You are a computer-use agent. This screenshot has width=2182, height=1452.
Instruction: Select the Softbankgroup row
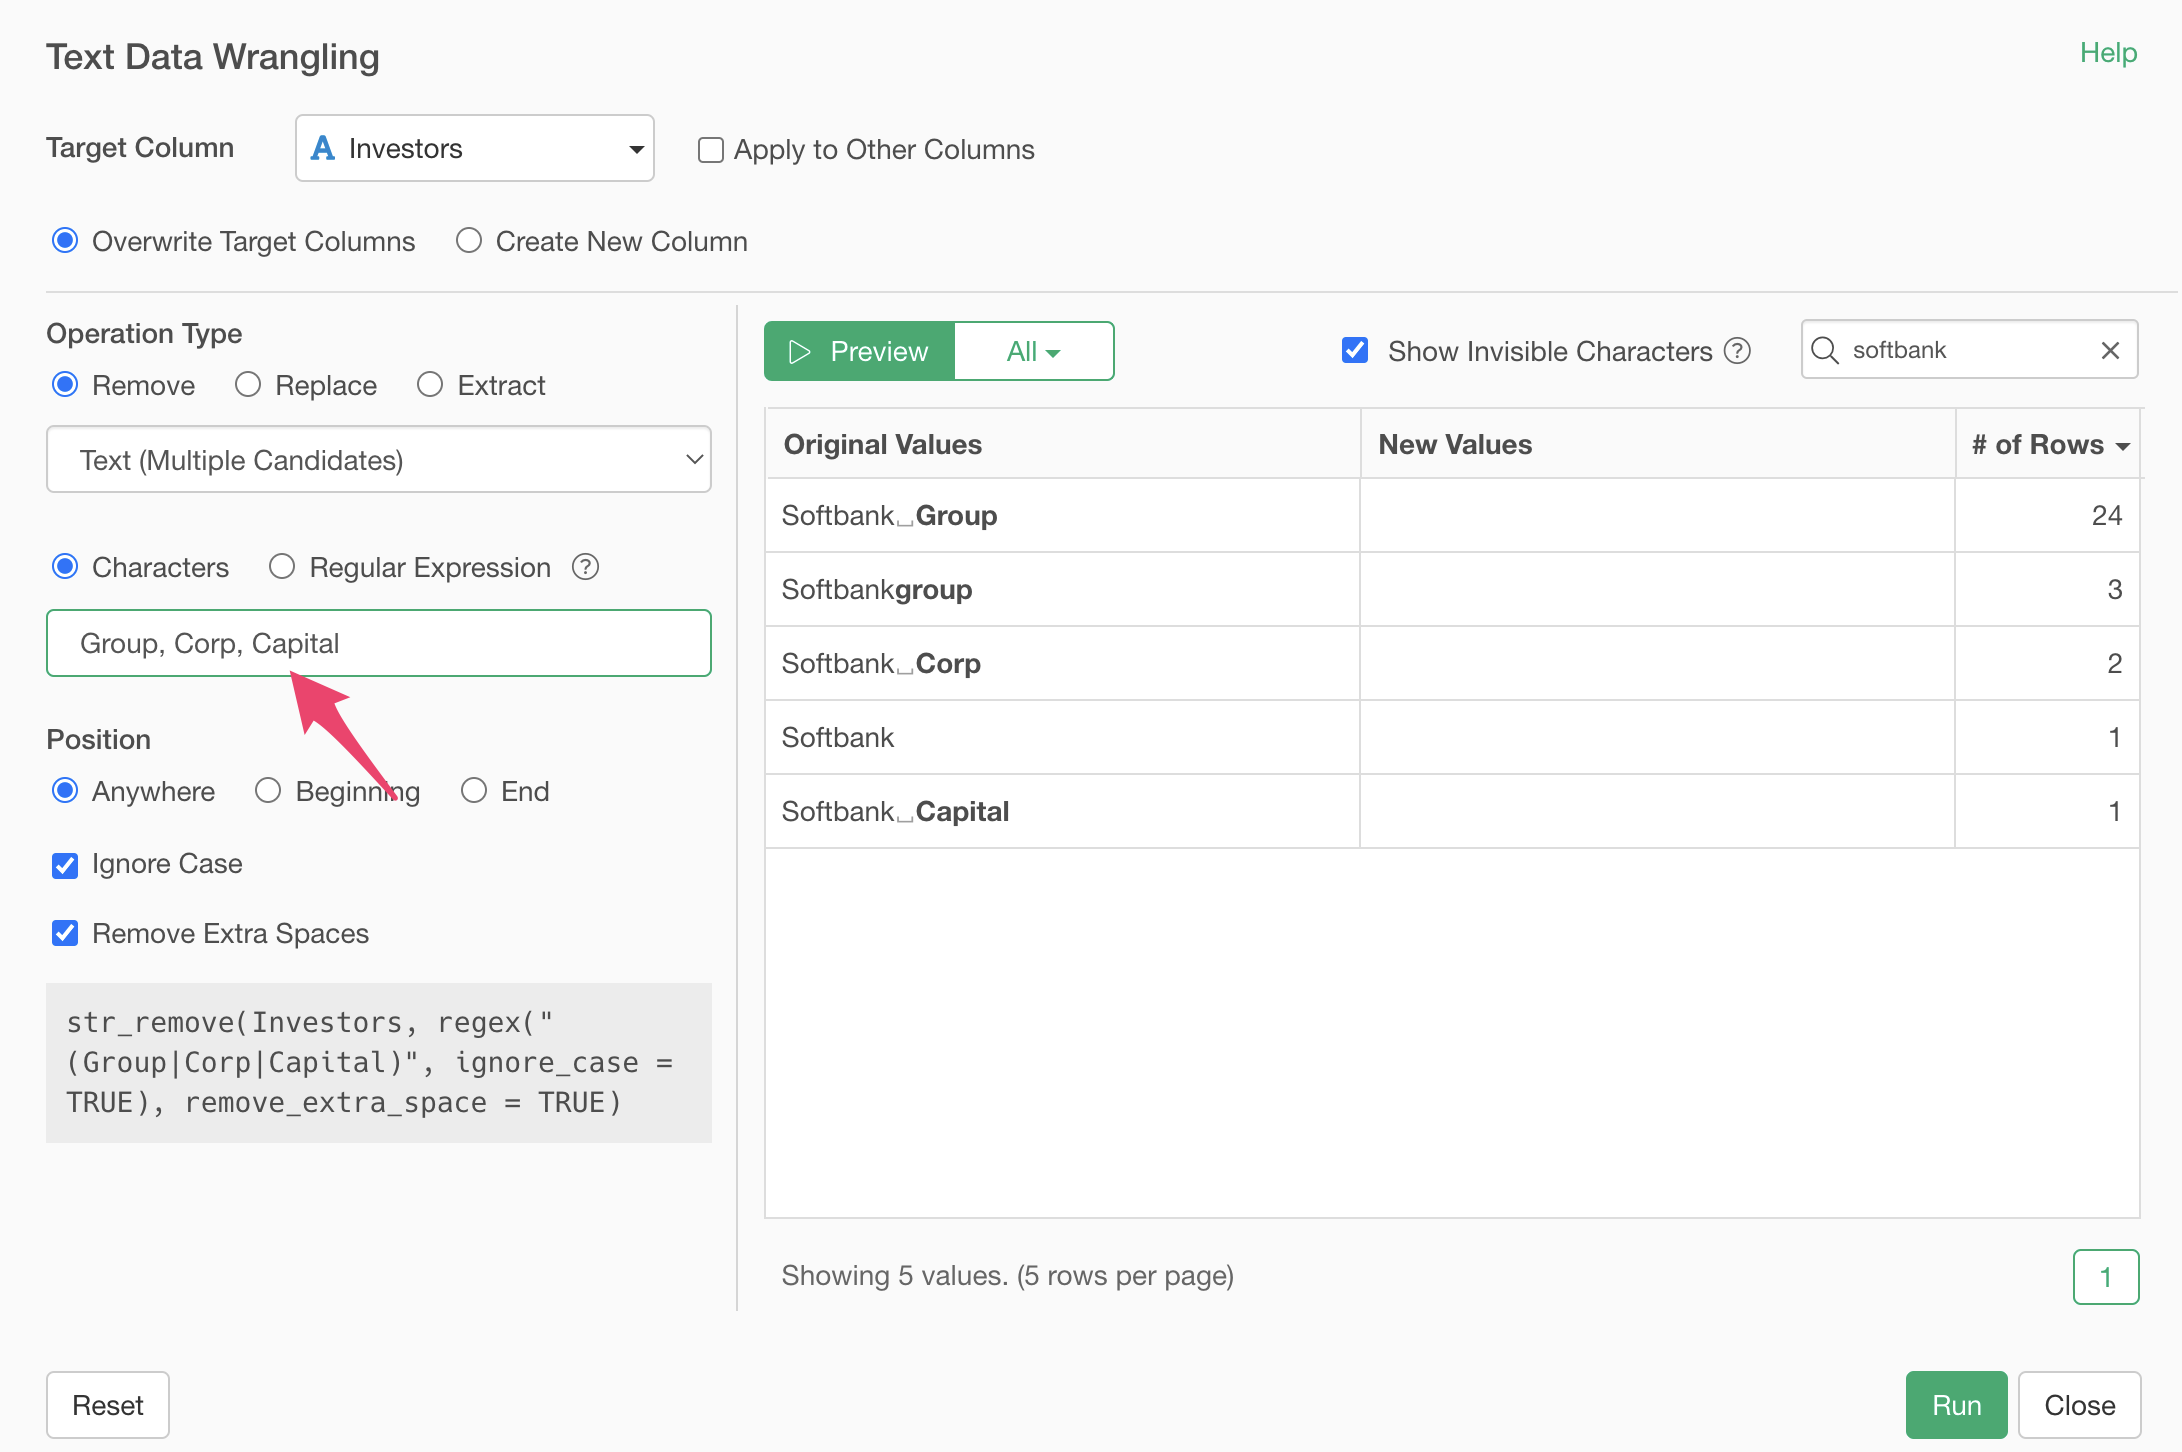pos(1452,589)
